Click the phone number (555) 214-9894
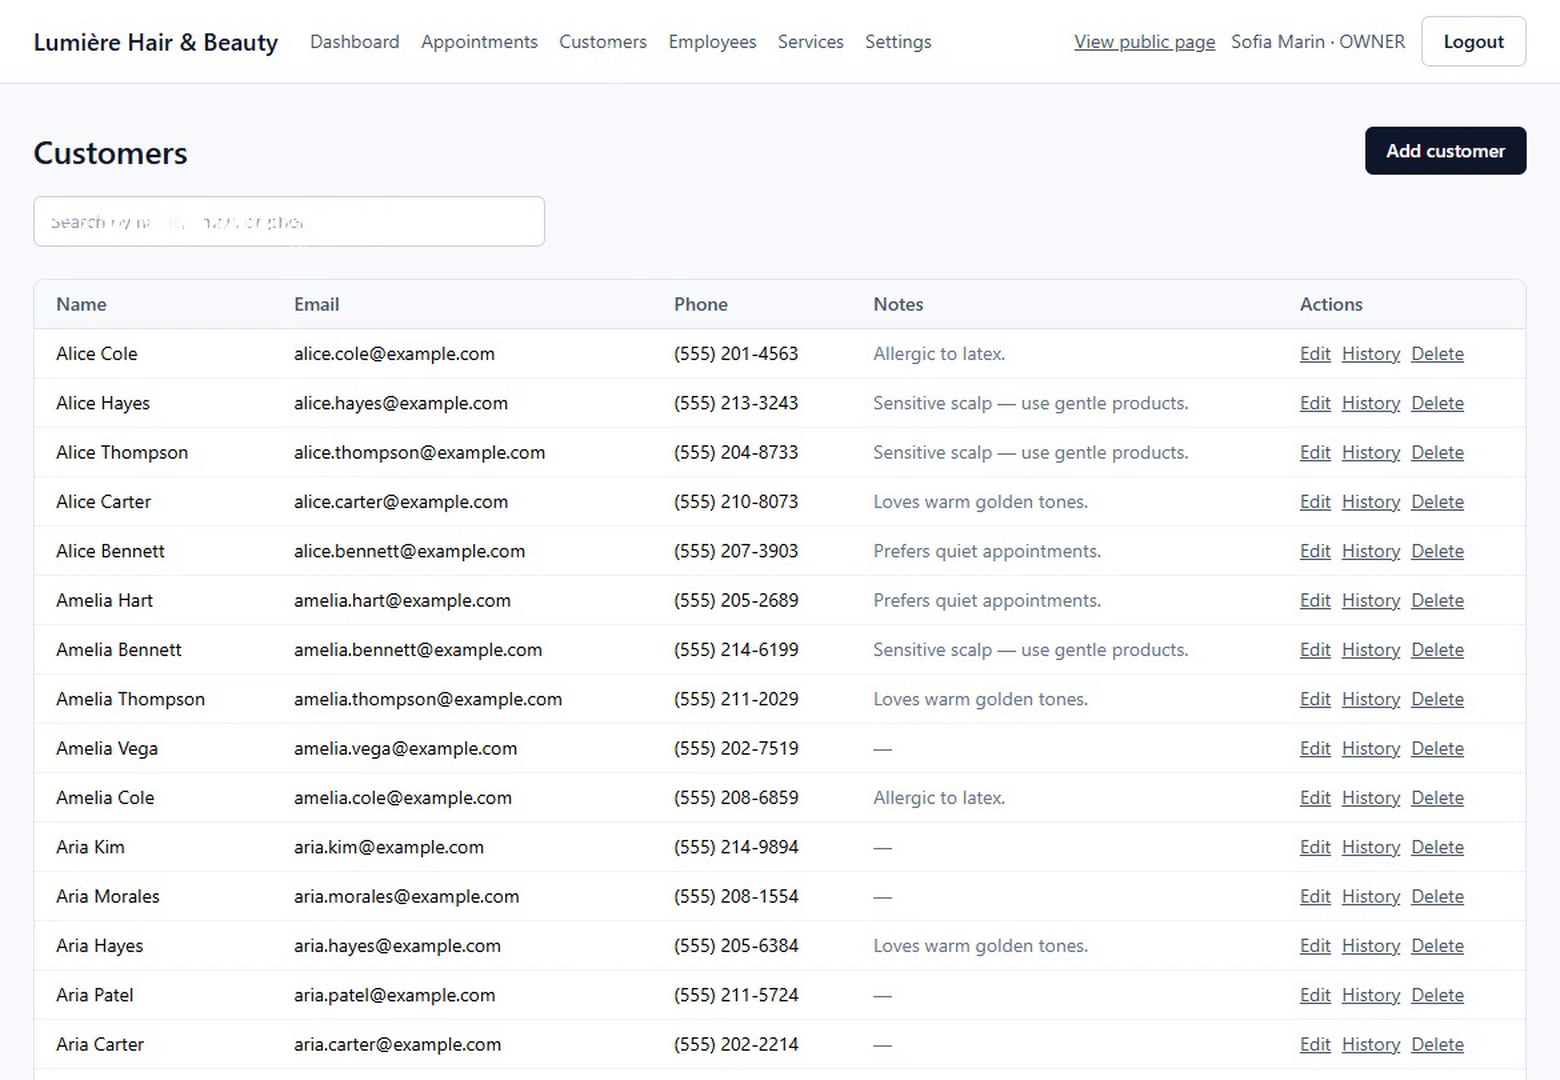Screen dimensions: 1560x1080 736,847
